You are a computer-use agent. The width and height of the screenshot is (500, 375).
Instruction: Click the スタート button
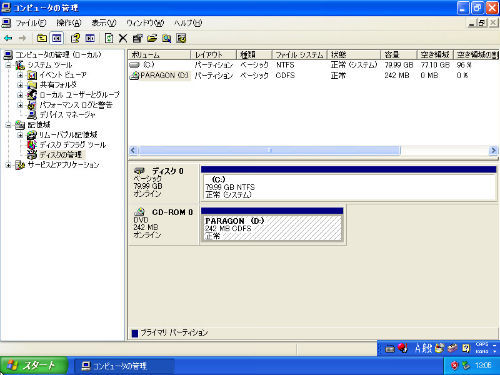(34, 366)
